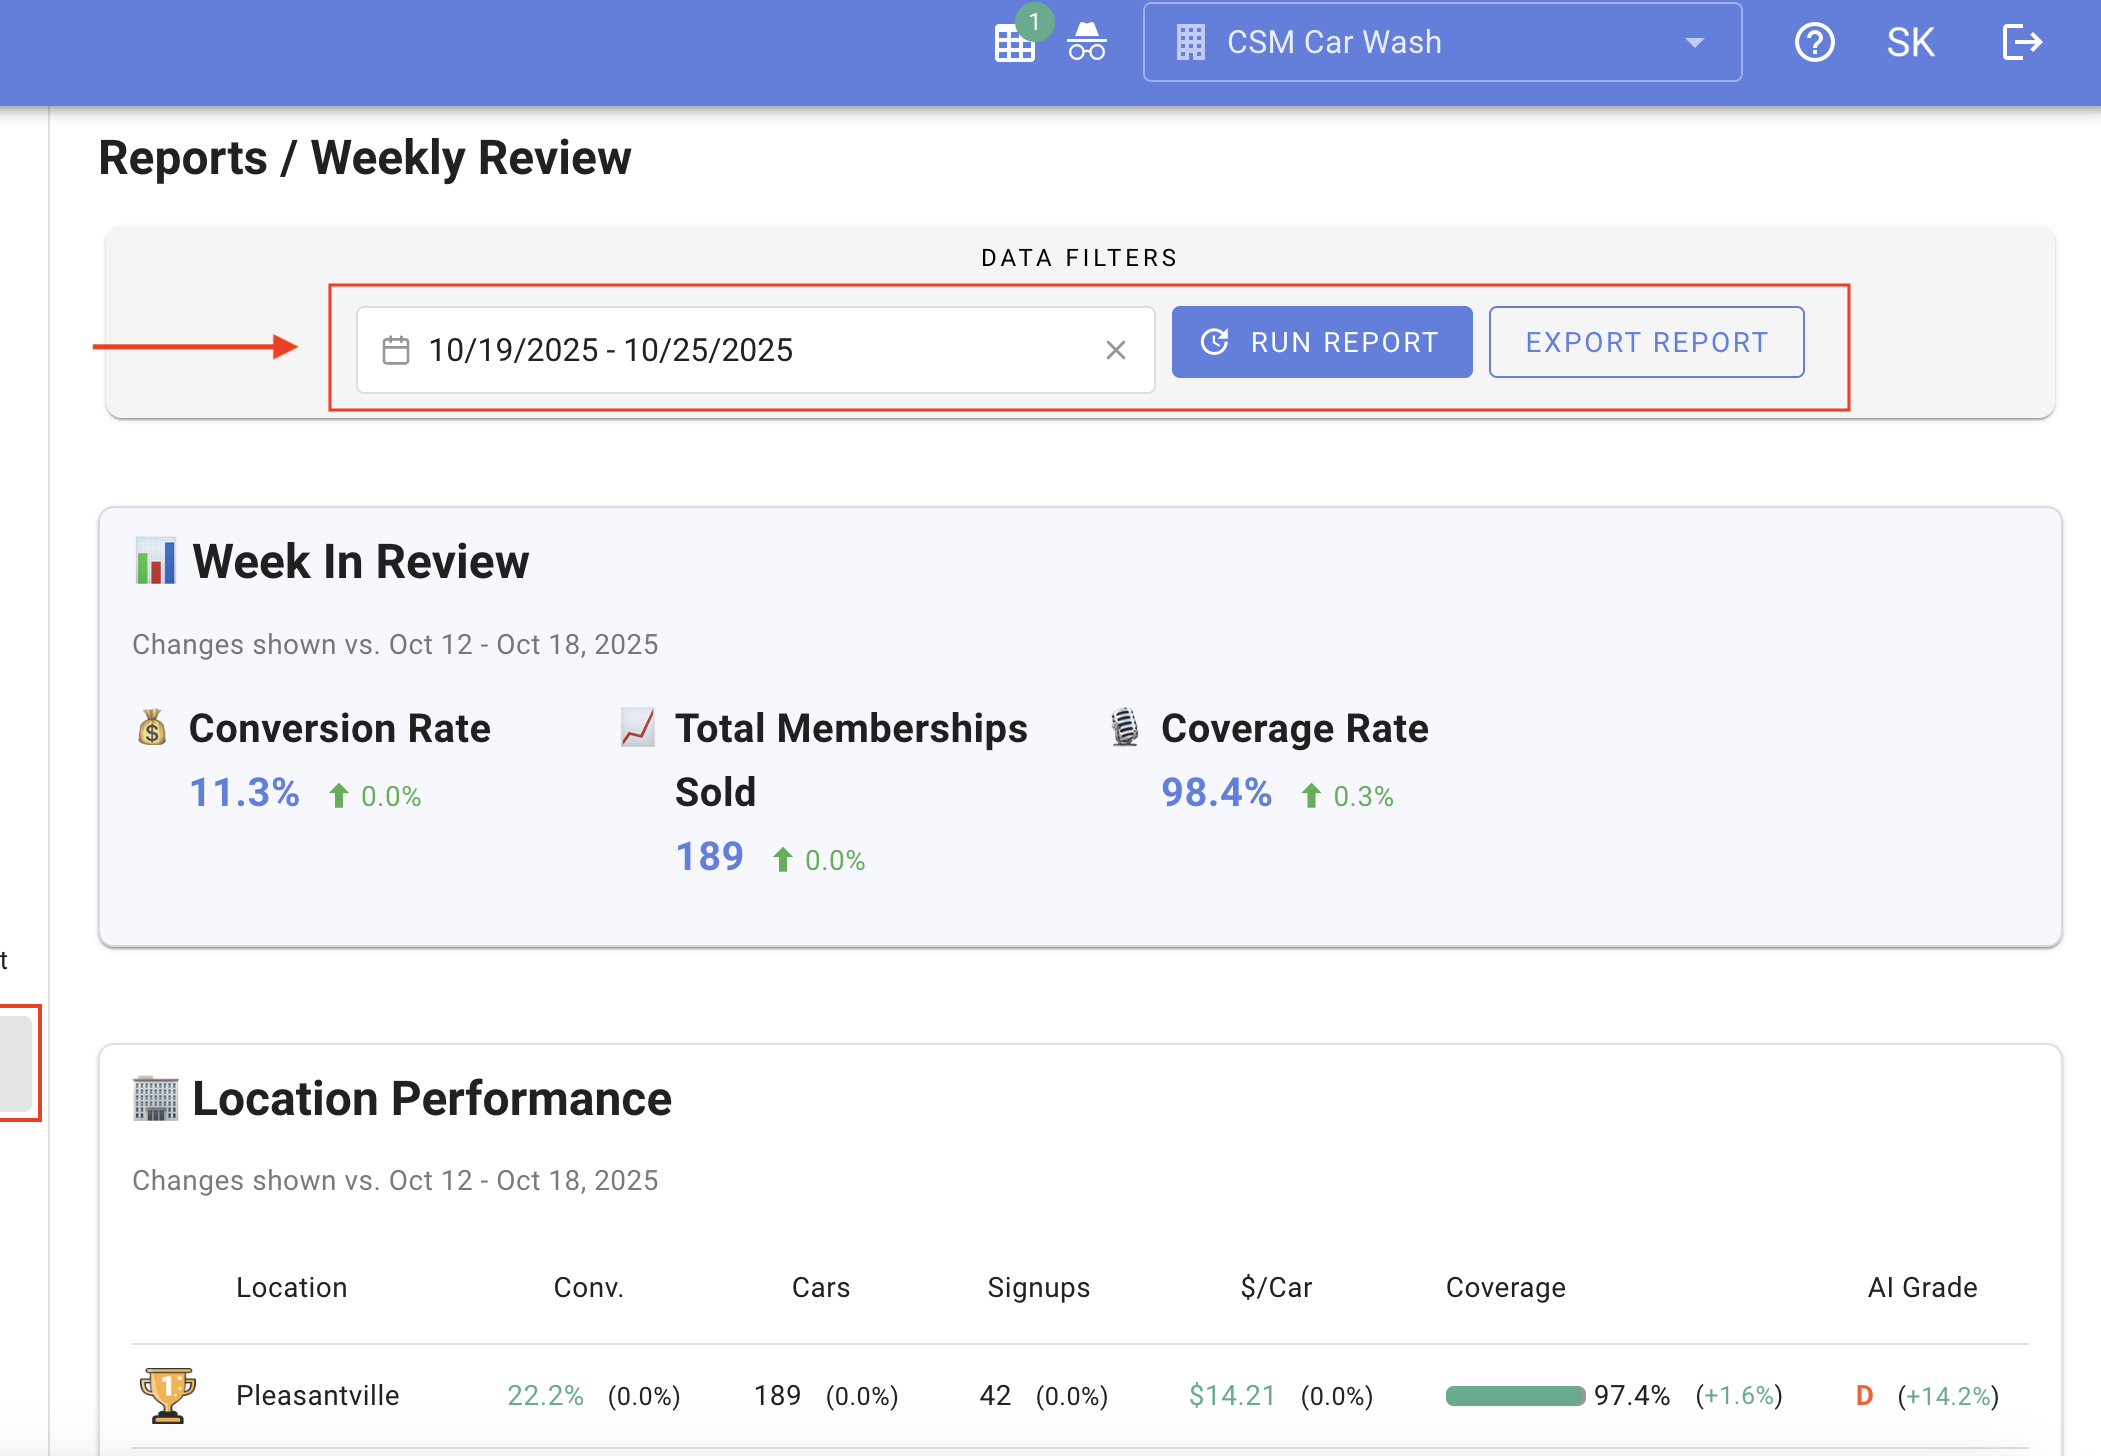Image resolution: width=2101 pixels, height=1456 pixels.
Task: Run the report
Action: click(1322, 342)
